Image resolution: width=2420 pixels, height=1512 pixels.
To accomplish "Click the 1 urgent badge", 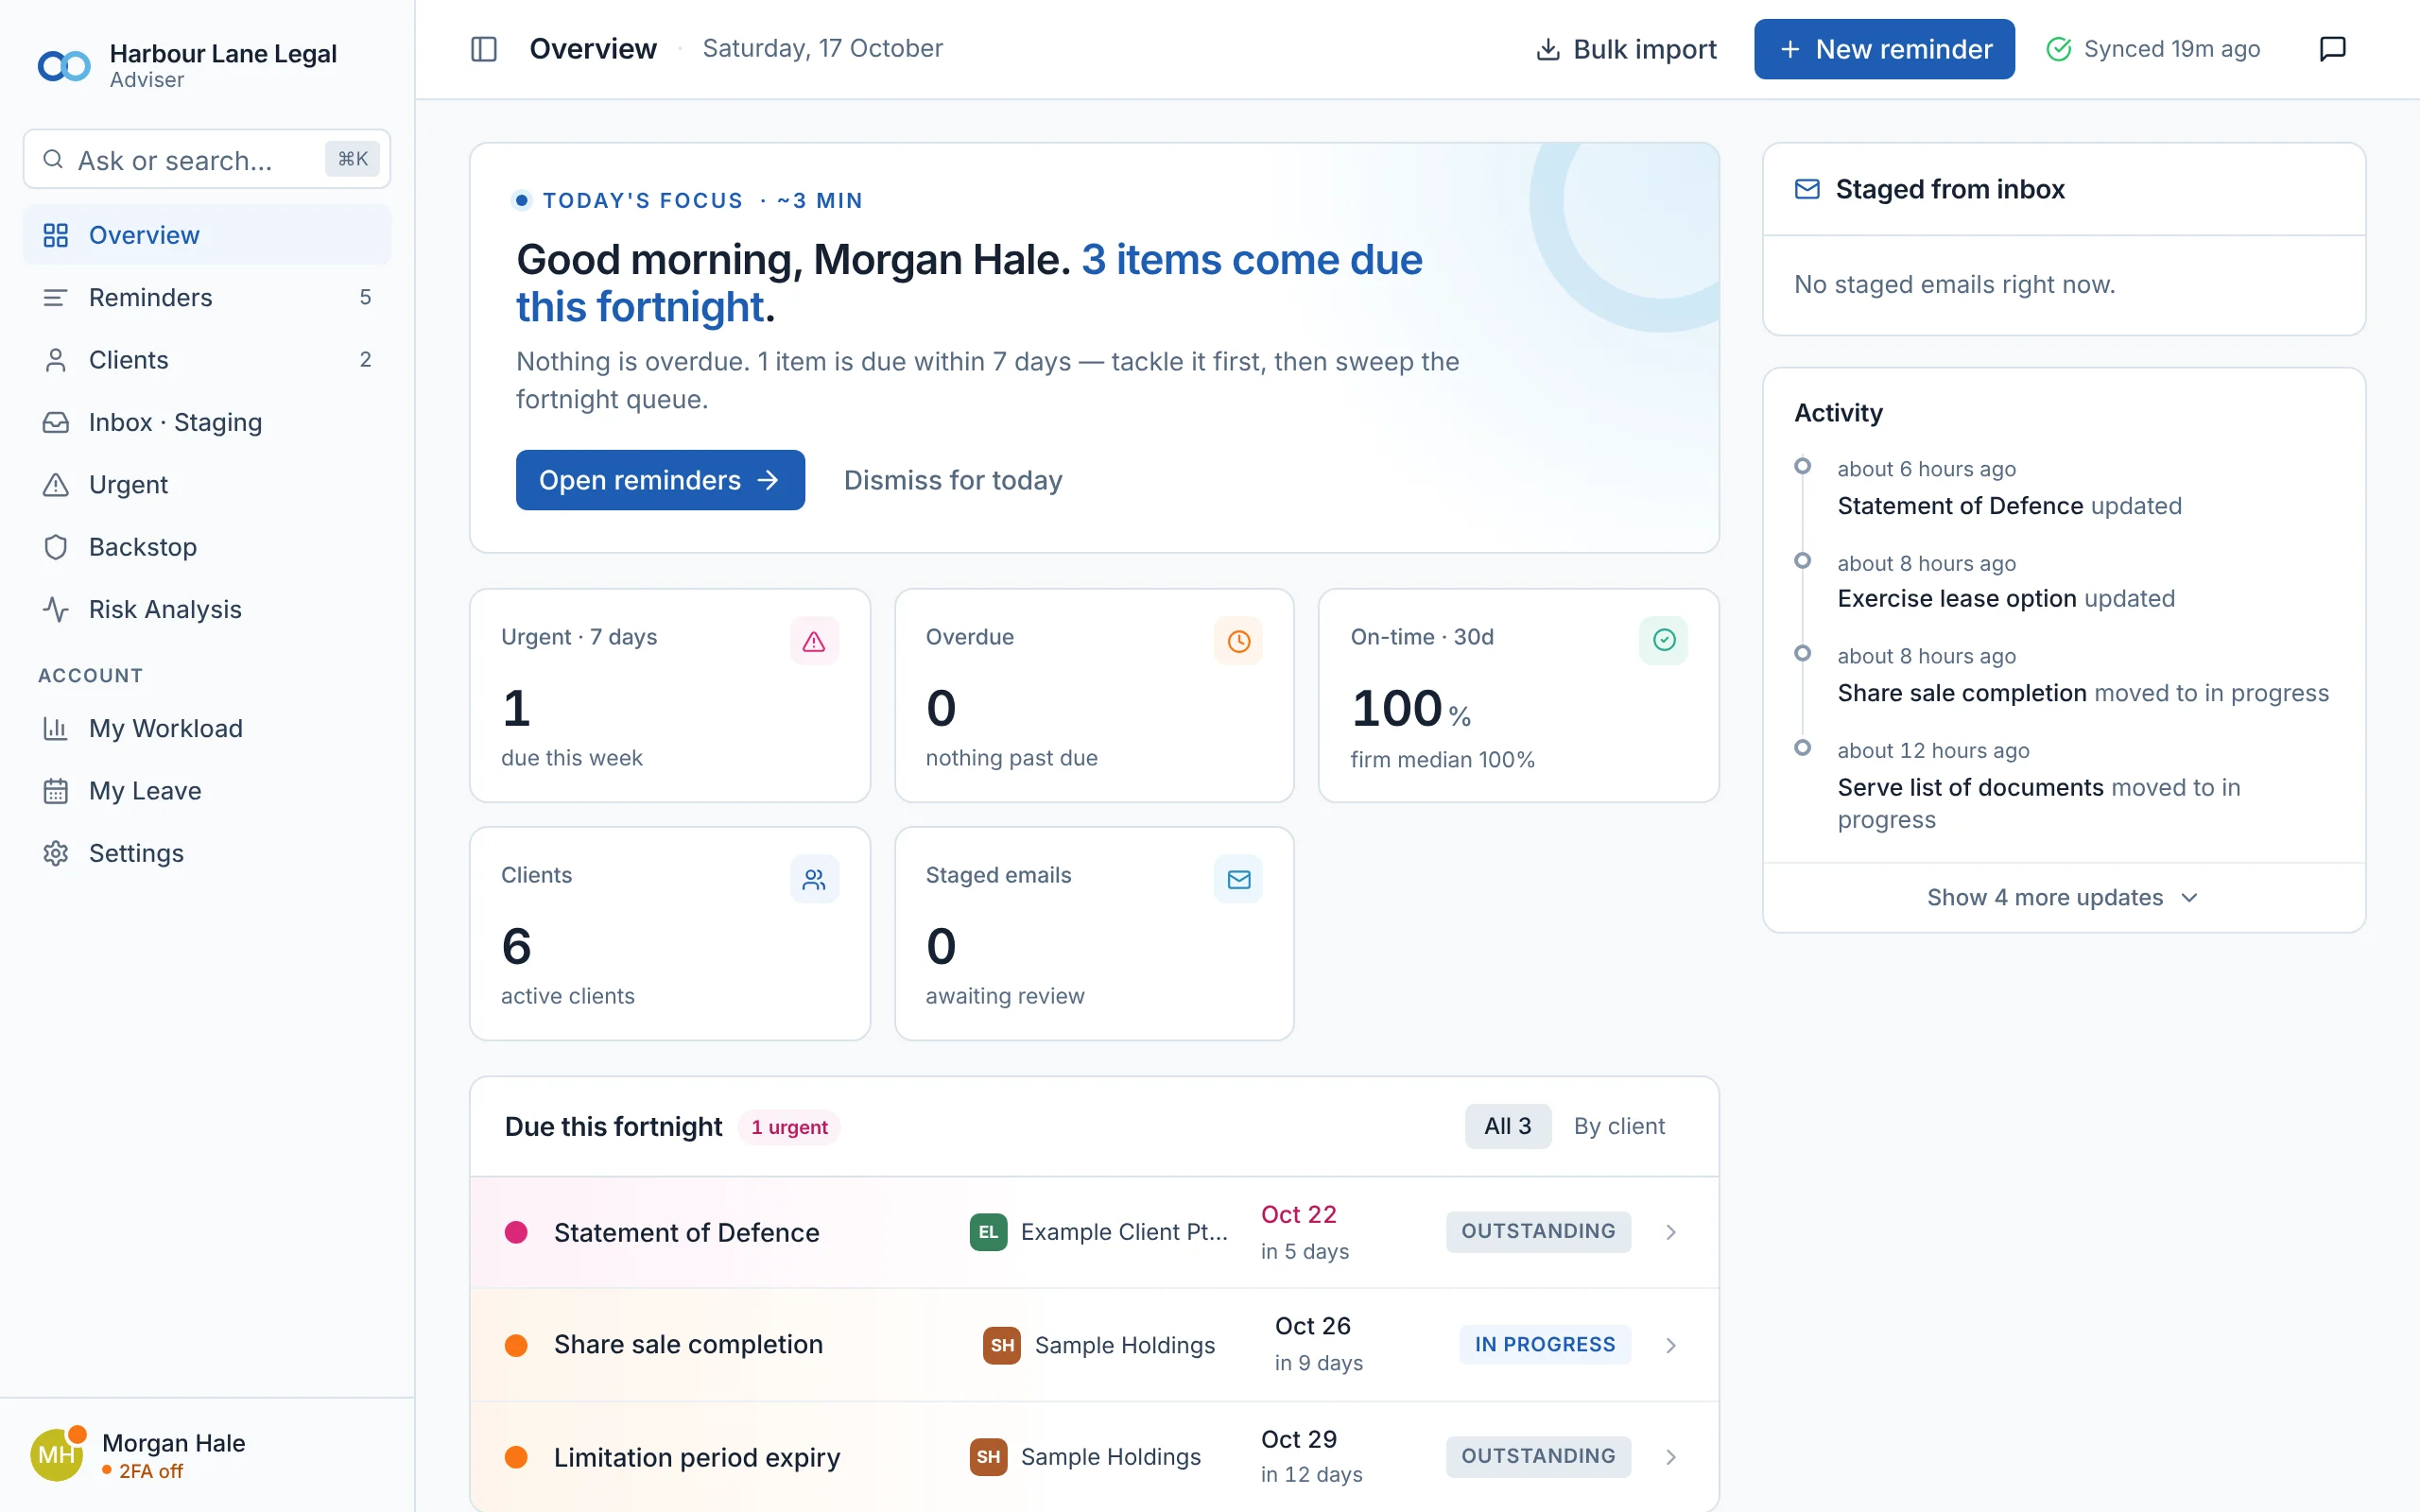I will click(789, 1127).
